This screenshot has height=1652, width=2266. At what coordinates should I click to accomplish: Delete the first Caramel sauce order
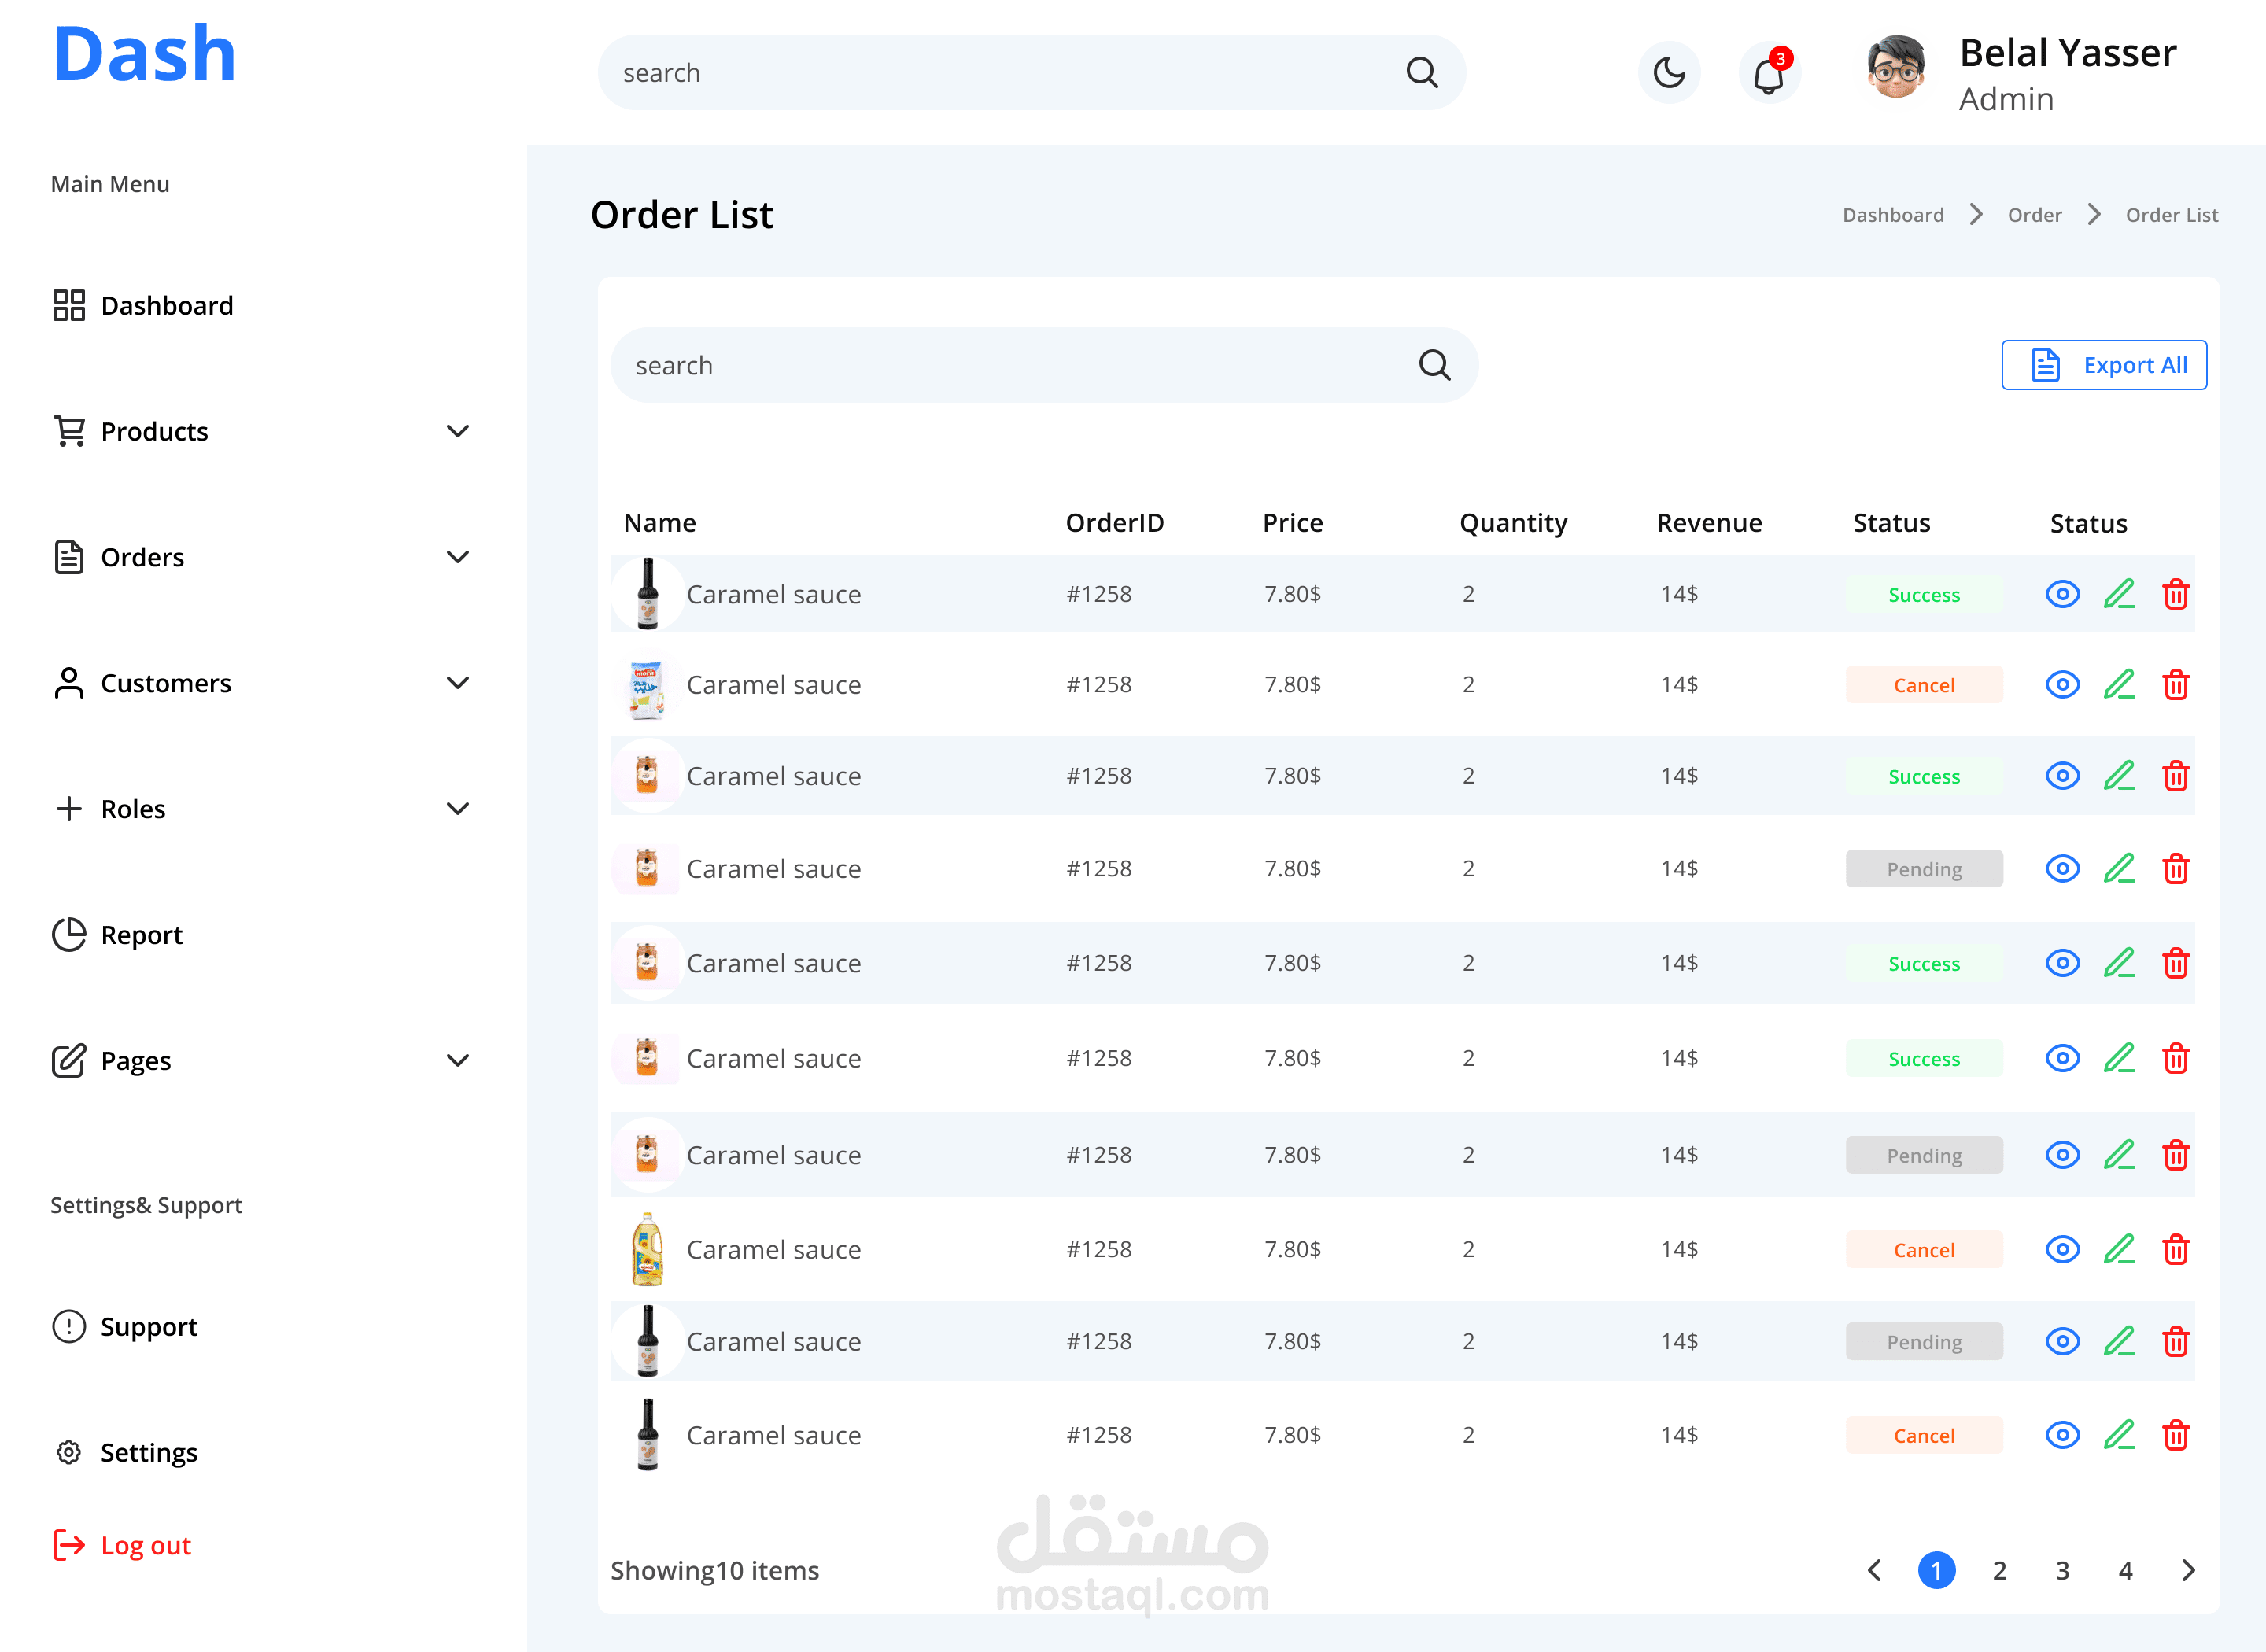point(2176,595)
